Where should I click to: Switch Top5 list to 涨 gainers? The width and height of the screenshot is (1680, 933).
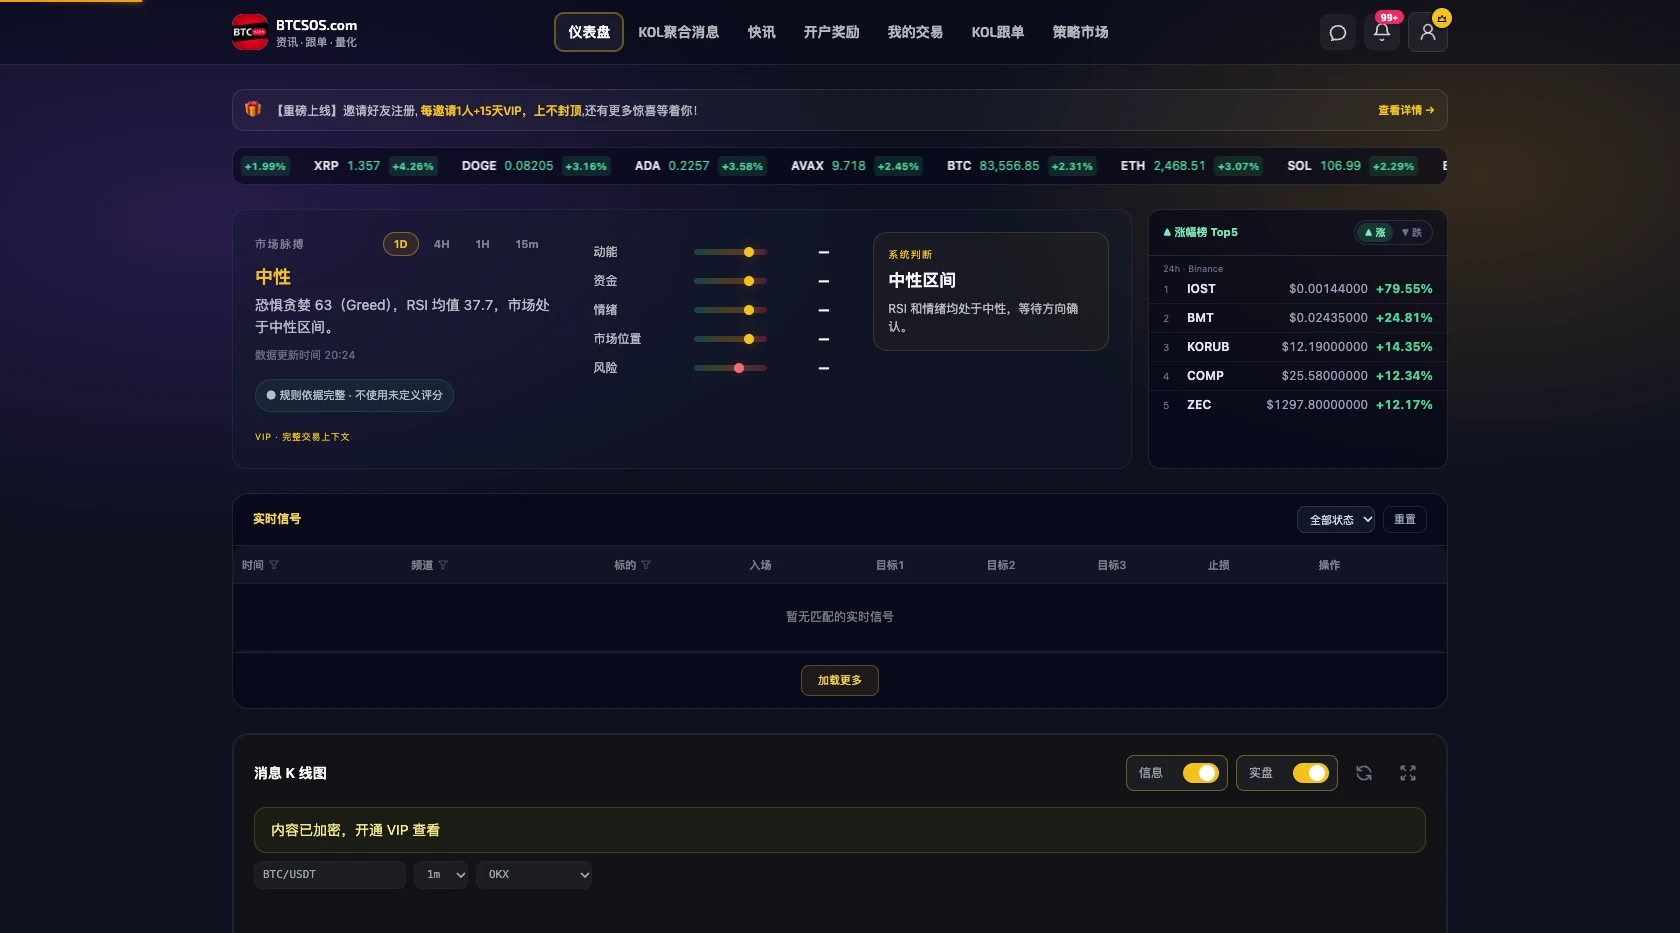(x=1376, y=232)
